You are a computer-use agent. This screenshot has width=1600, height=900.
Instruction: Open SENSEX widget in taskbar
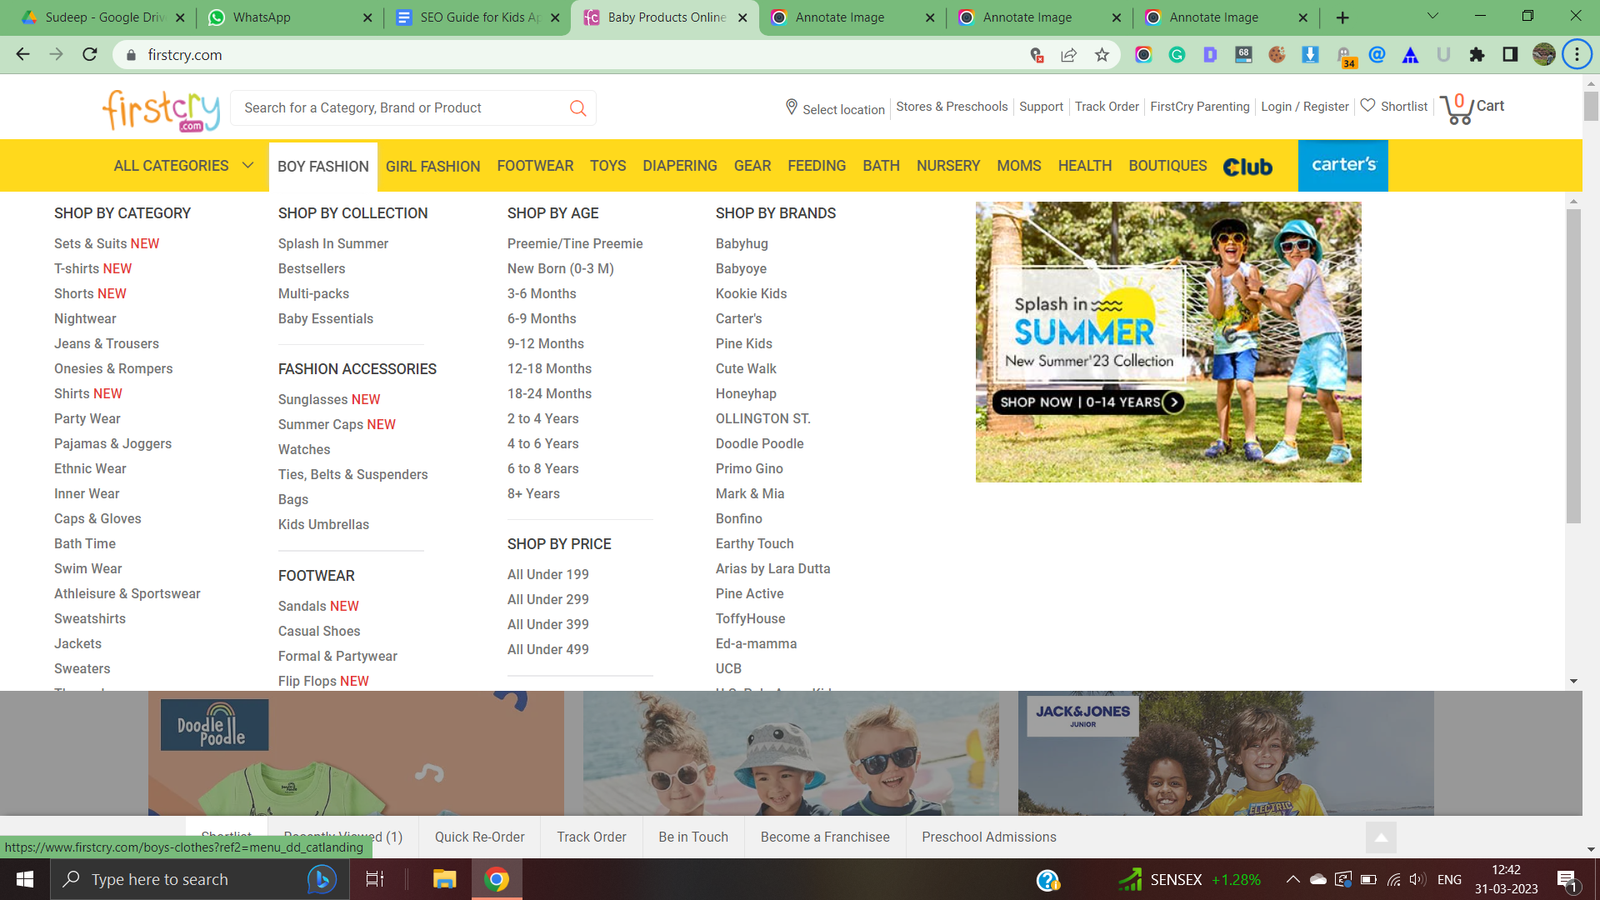(1190, 880)
